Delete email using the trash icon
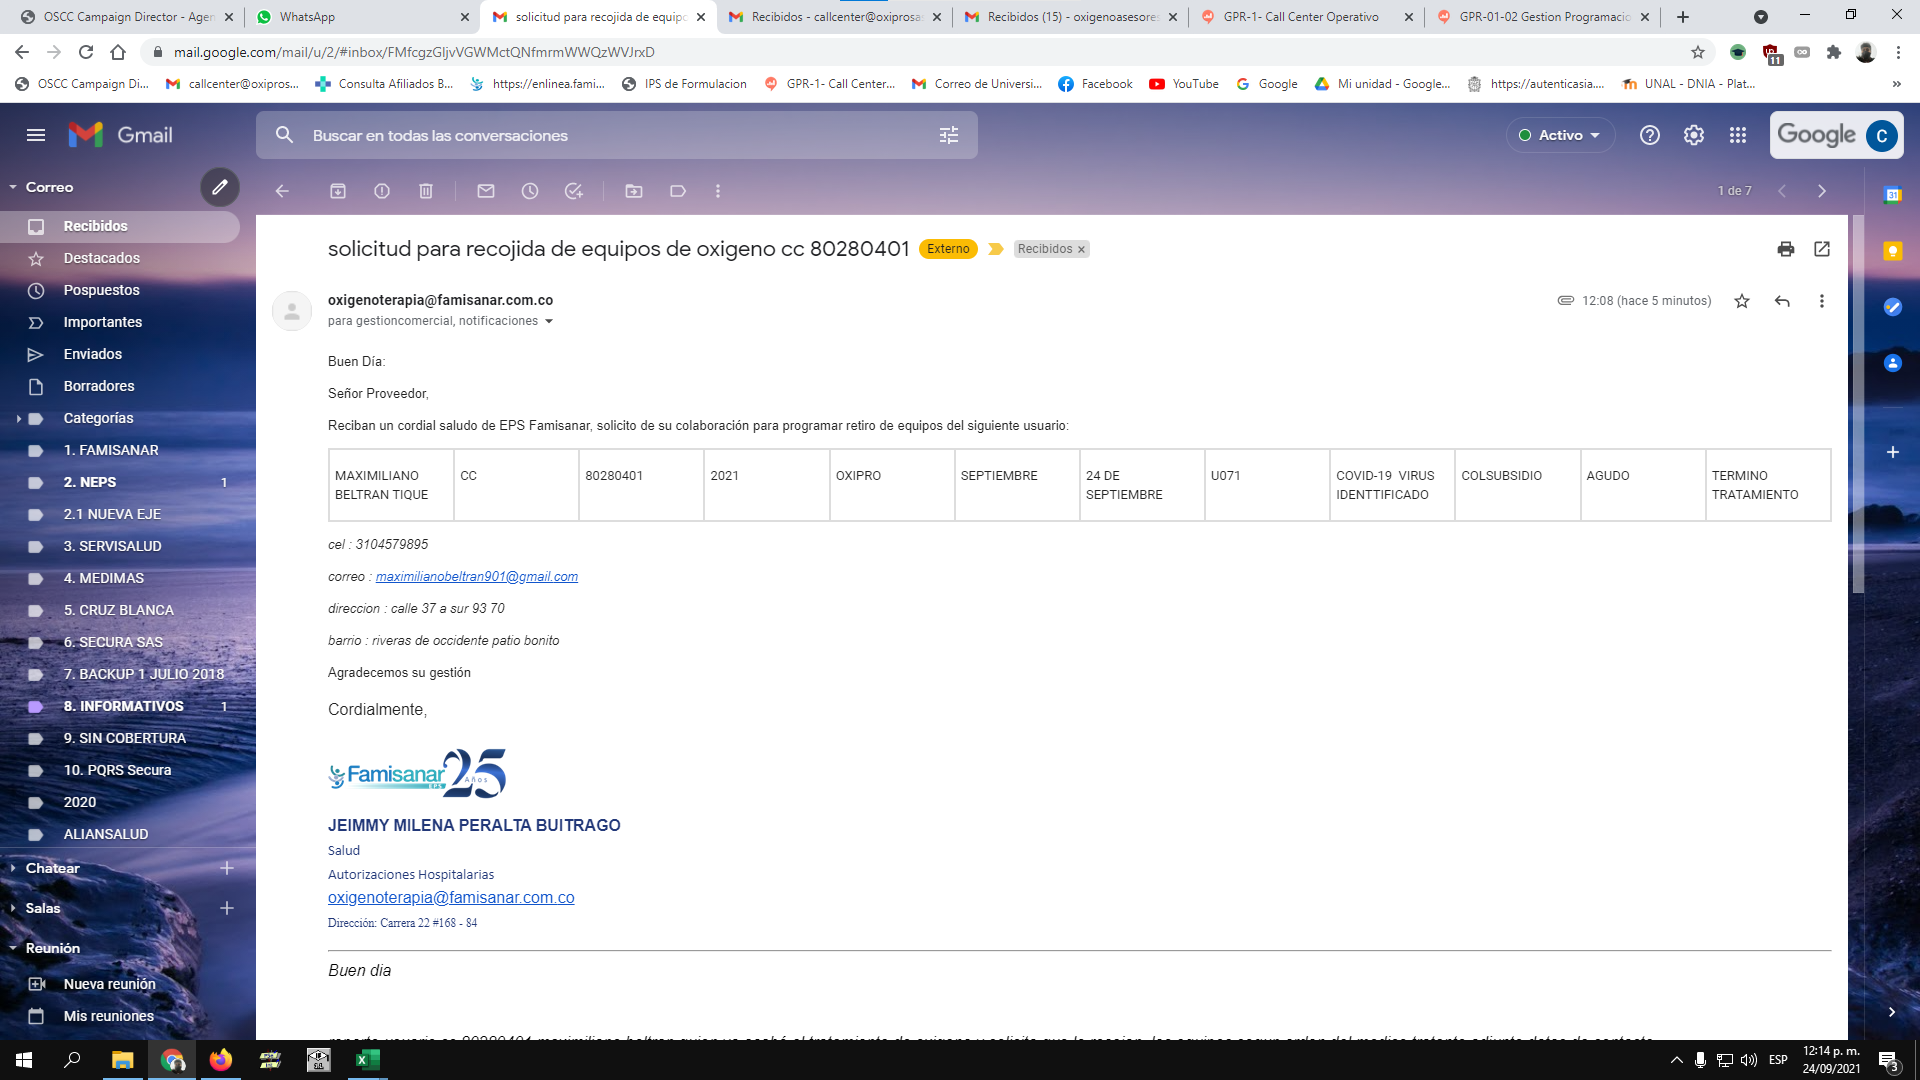The width and height of the screenshot is (1920, 1080). click(x=426, y=191)
